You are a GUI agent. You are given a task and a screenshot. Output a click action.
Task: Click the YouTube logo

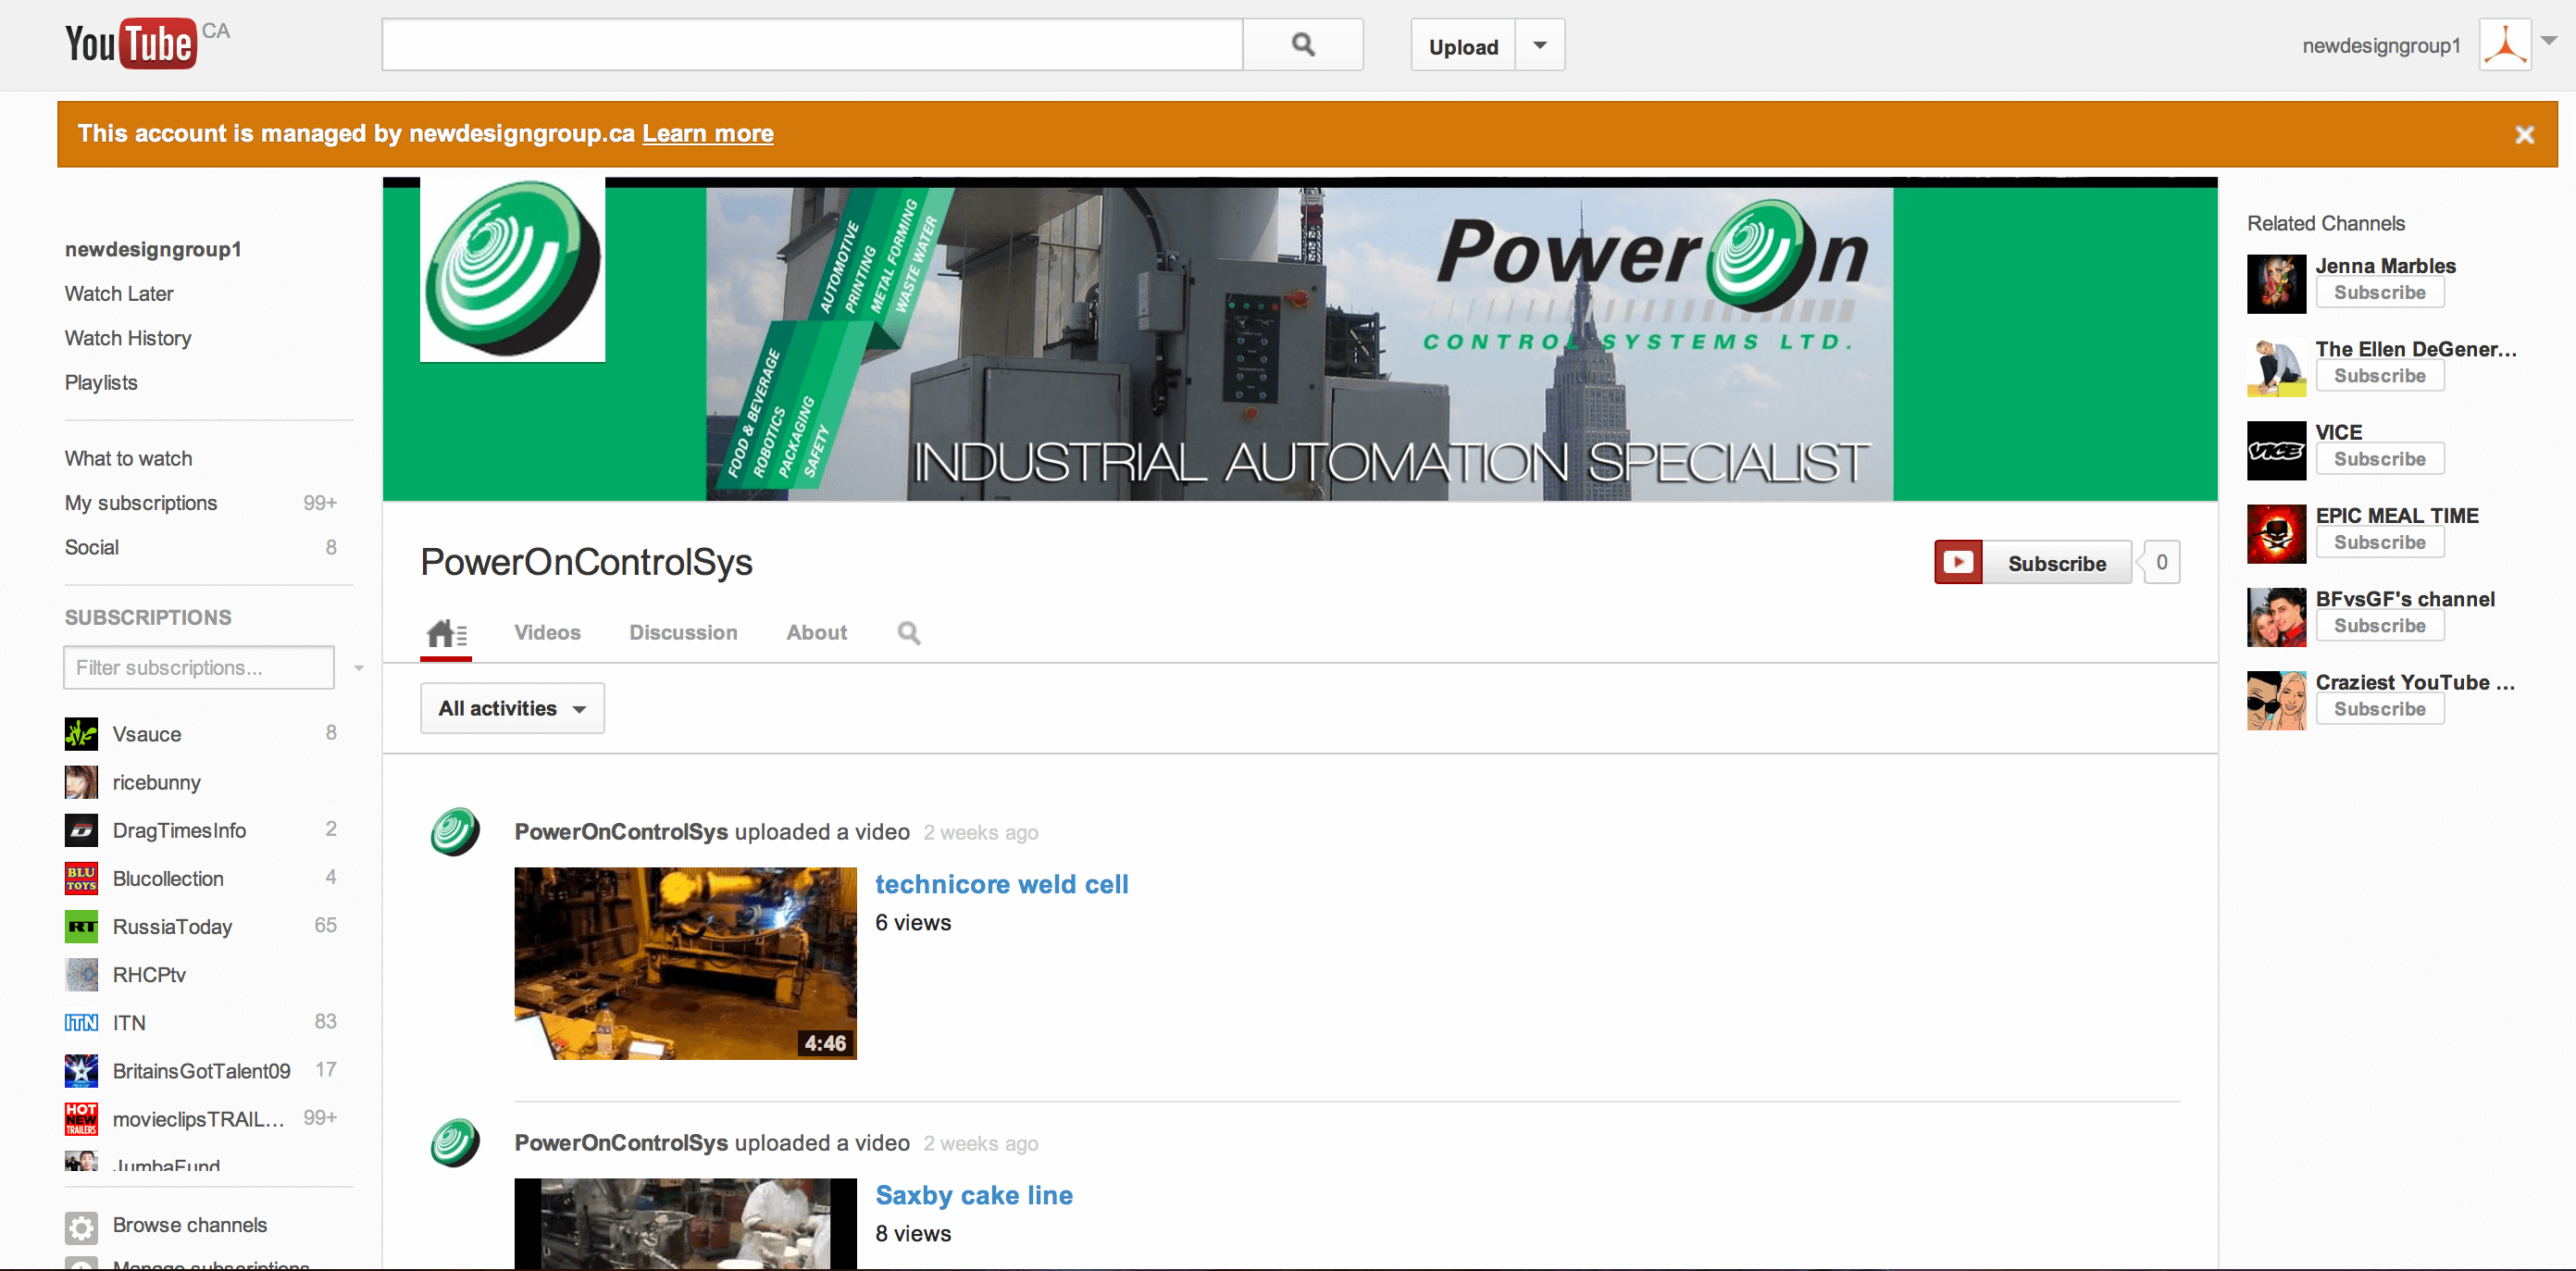130,43
